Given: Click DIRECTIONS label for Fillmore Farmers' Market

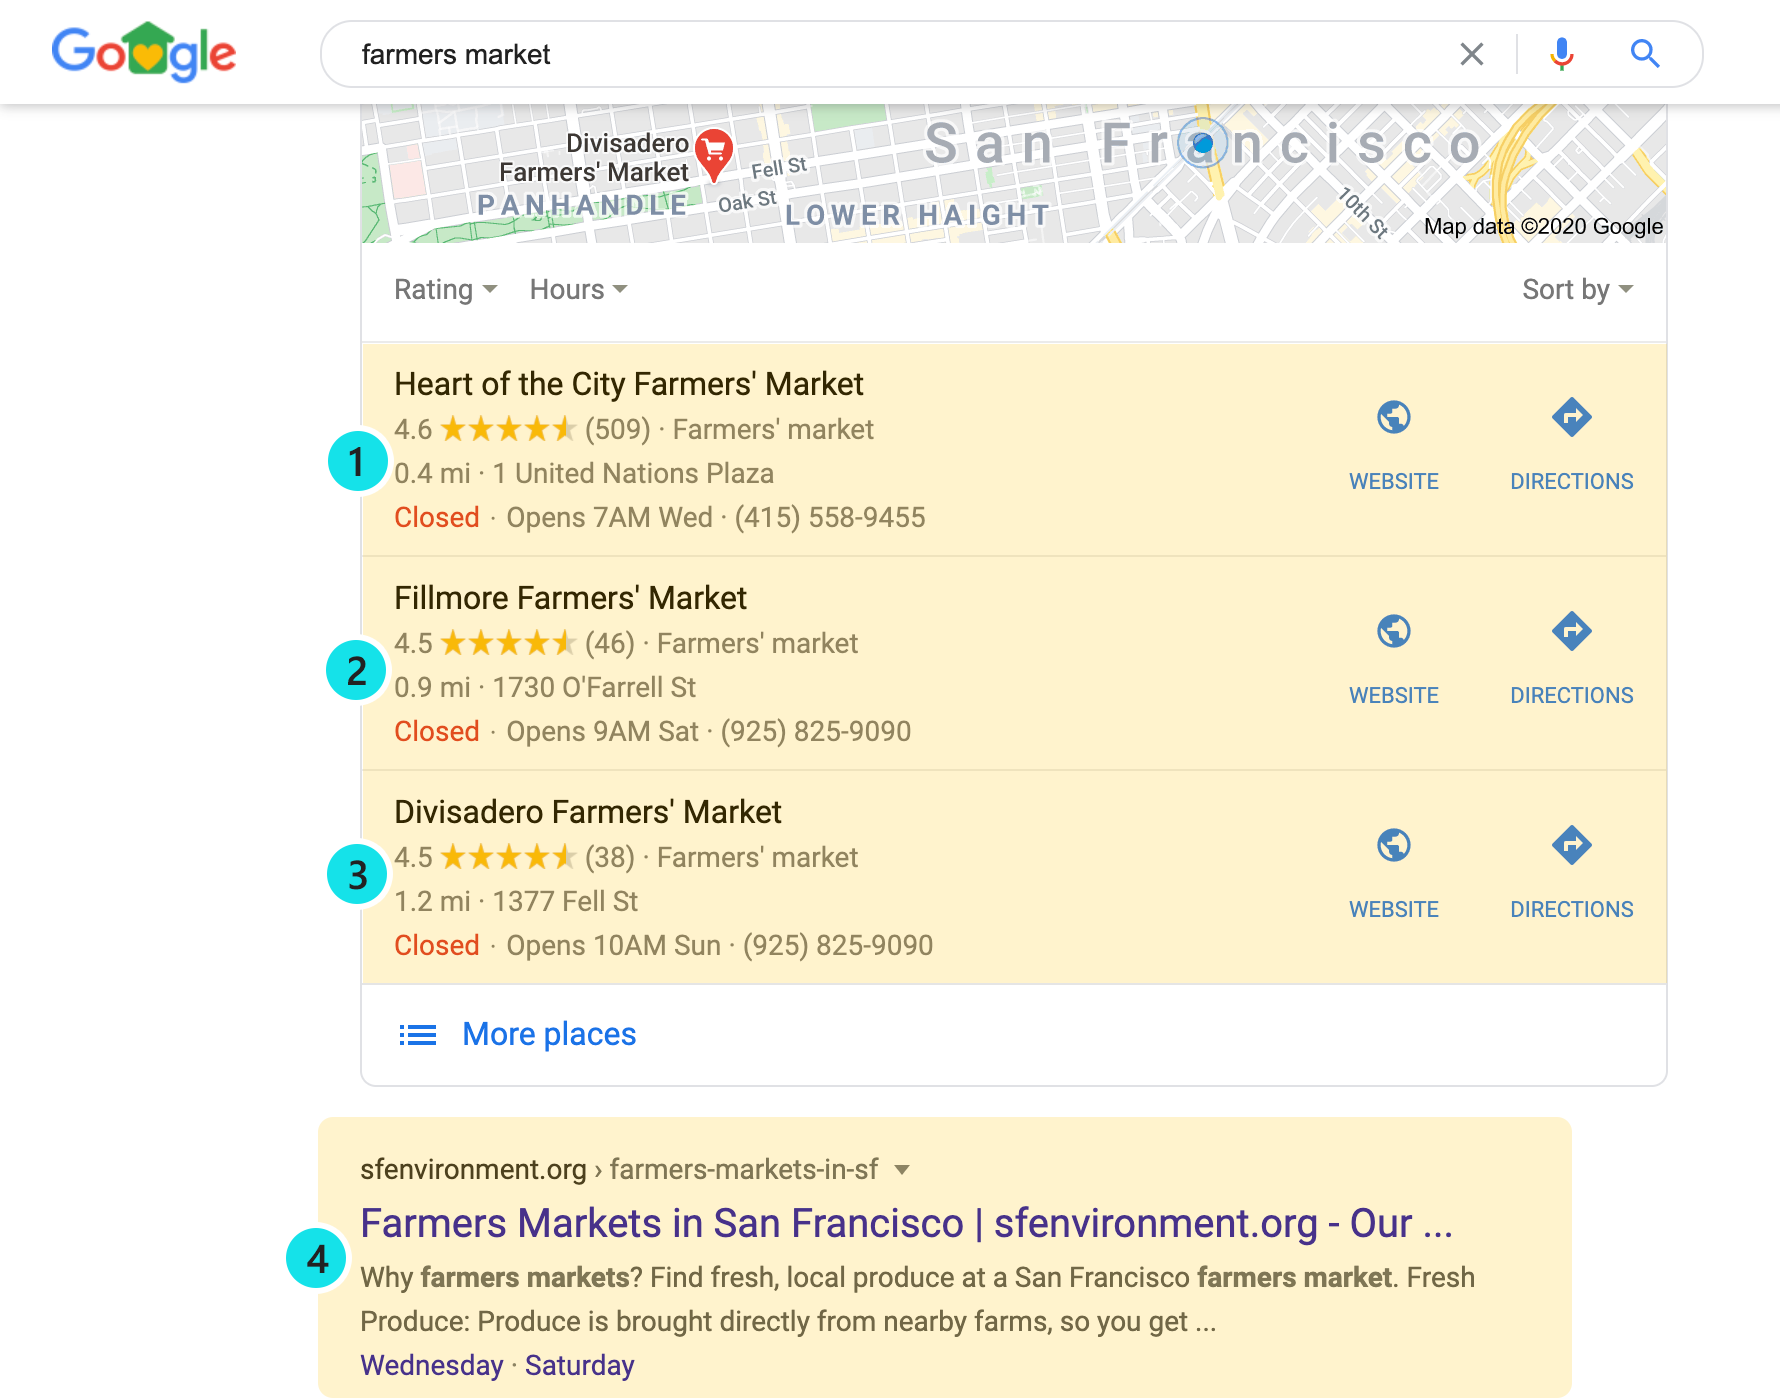Looking at the screenshot, I should point(1571,696).
